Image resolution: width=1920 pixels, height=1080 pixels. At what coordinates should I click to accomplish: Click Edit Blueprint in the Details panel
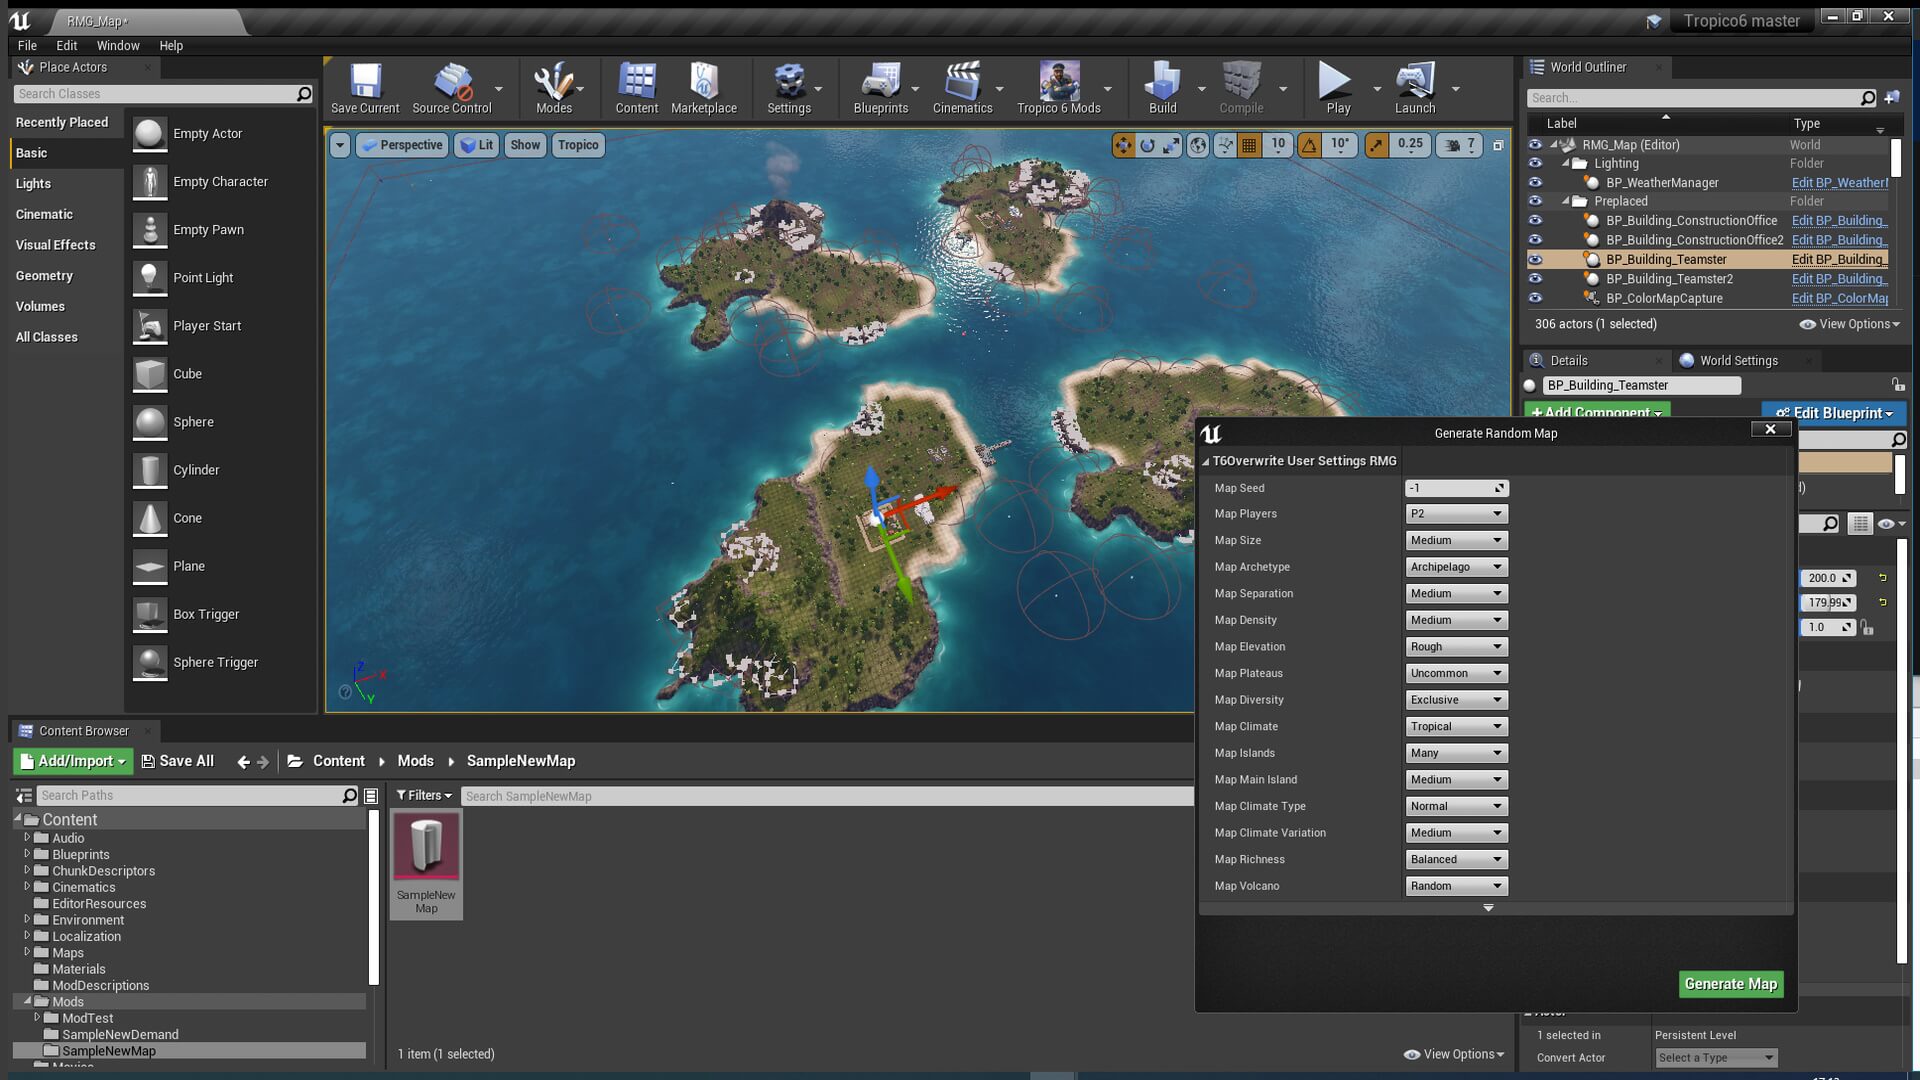coord(1832,413)
